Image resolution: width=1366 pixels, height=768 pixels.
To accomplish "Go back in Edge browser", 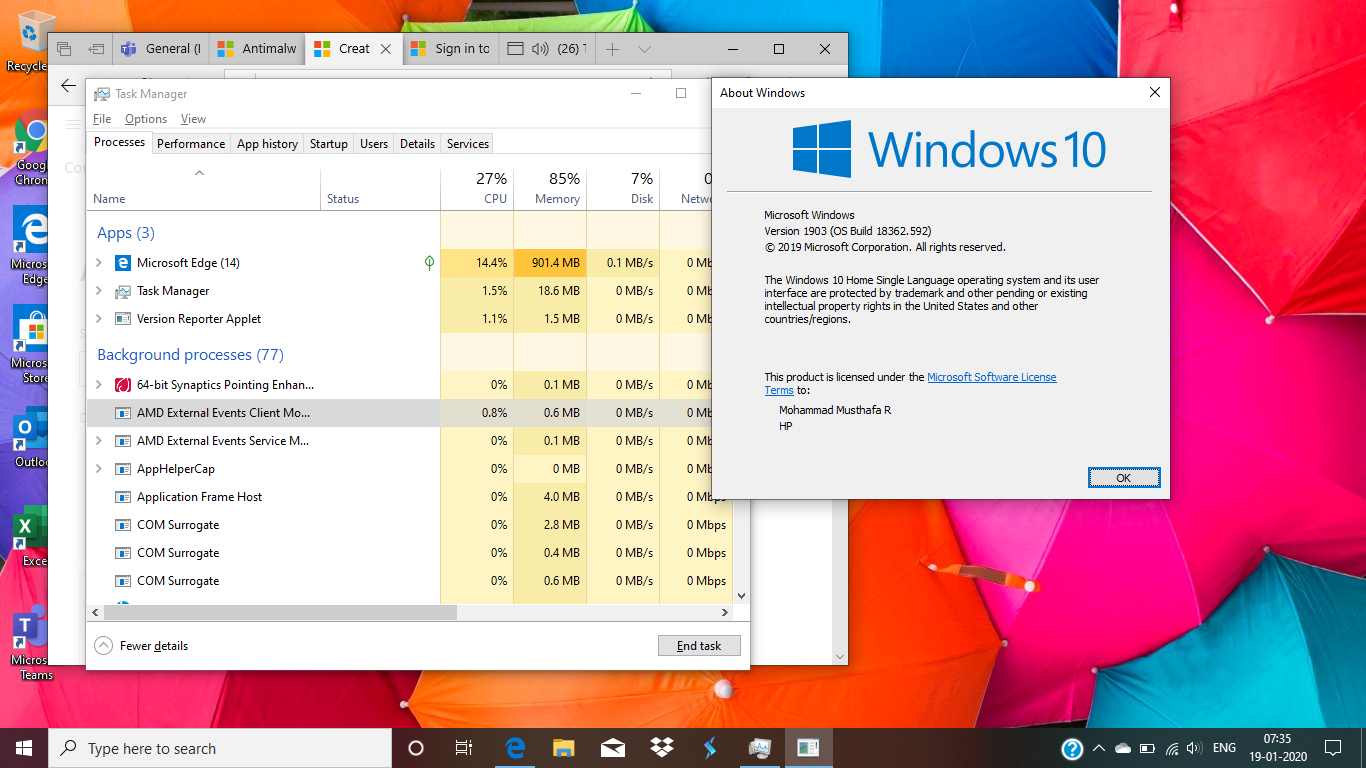I will [x=68, y=86].
